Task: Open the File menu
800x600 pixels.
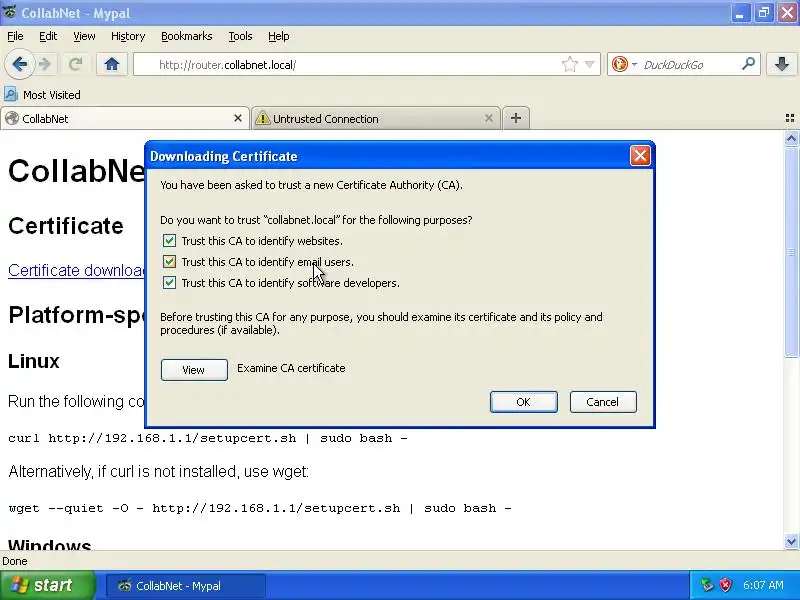Action: coord(15,36)
